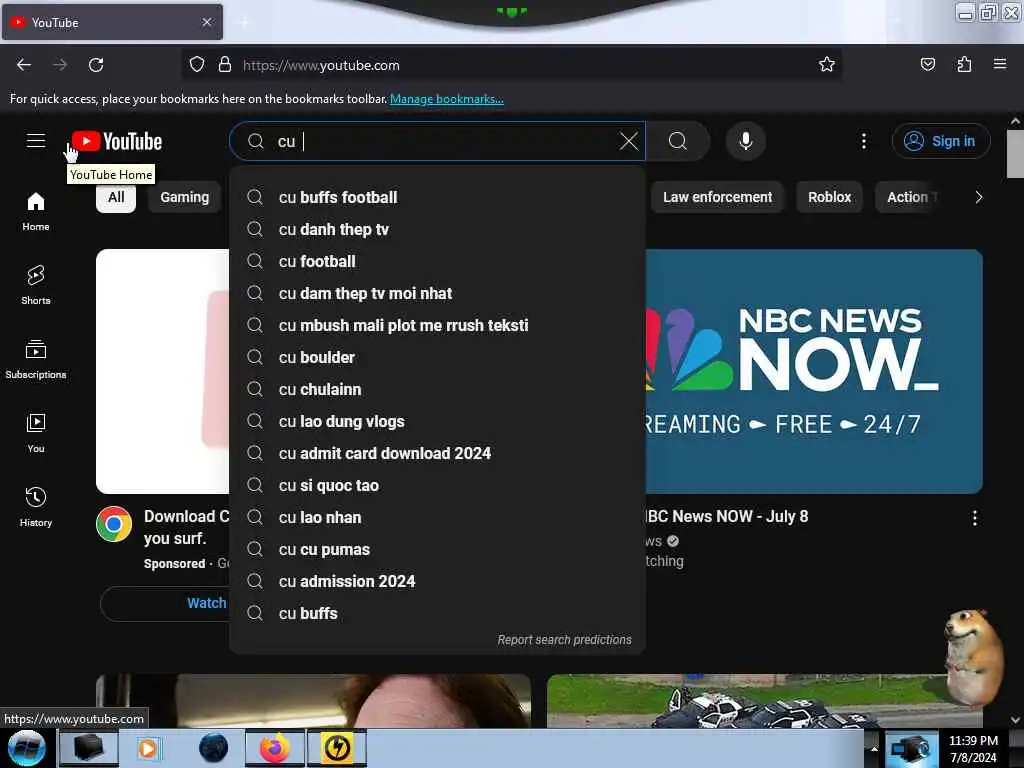Click the media player taskbar icon

tap(148, 748)
